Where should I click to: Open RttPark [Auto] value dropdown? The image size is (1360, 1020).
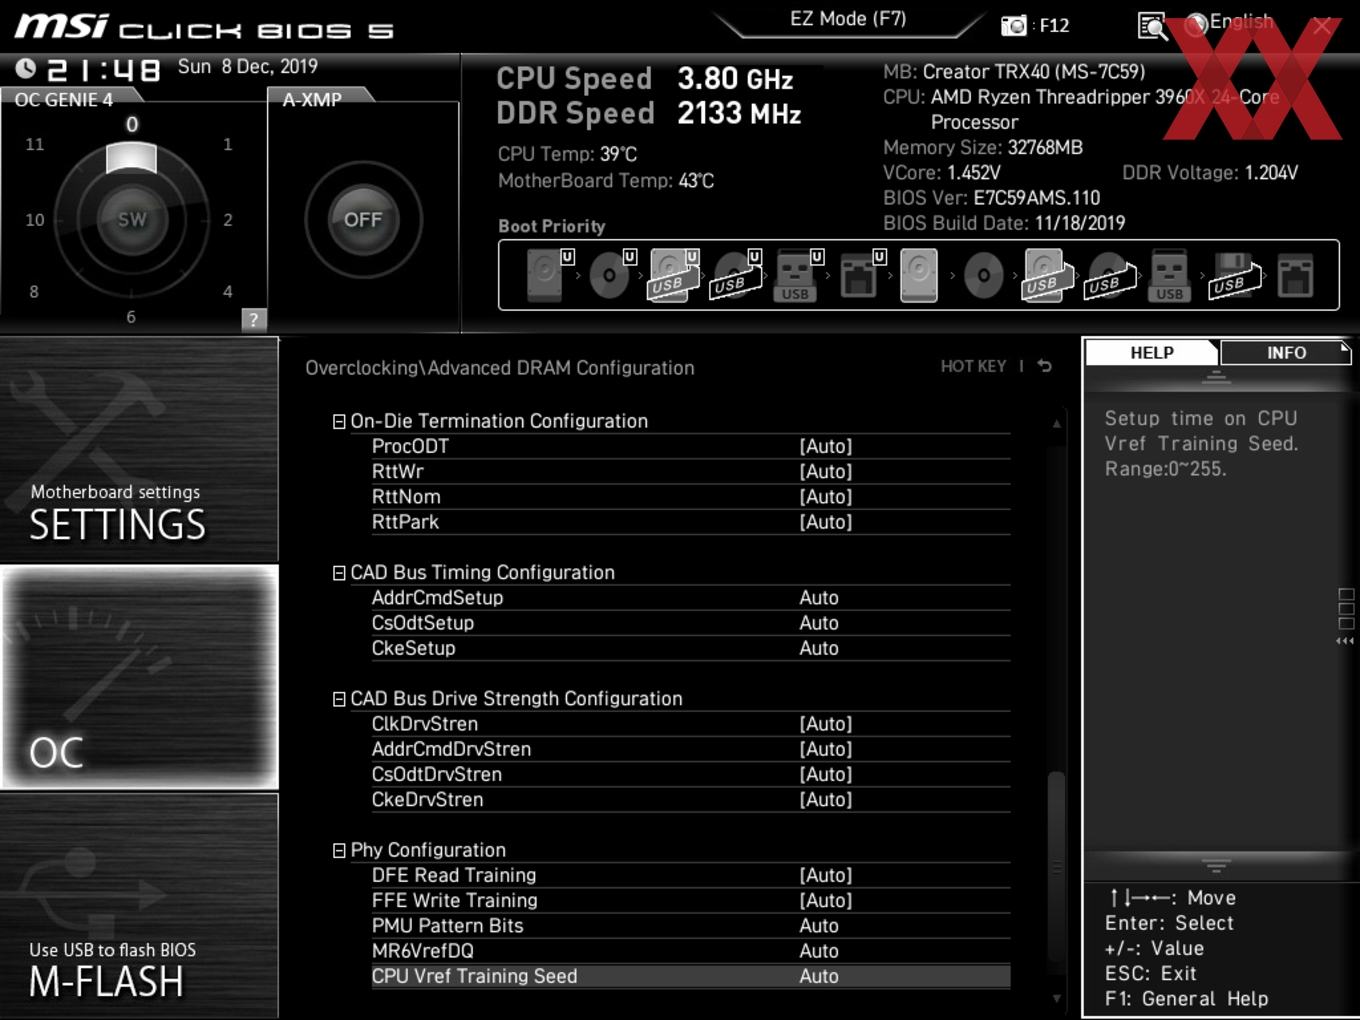(826, 522)
